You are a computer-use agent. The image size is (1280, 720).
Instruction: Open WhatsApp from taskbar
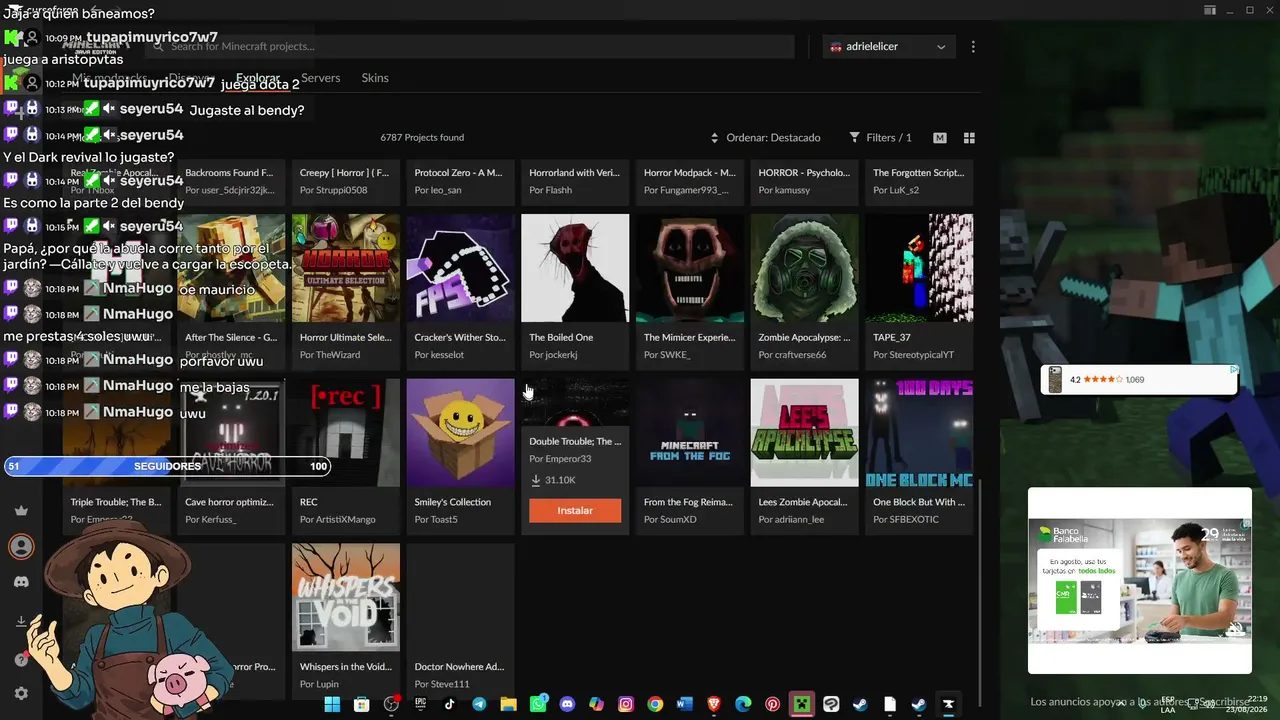(x=538, y=705)
